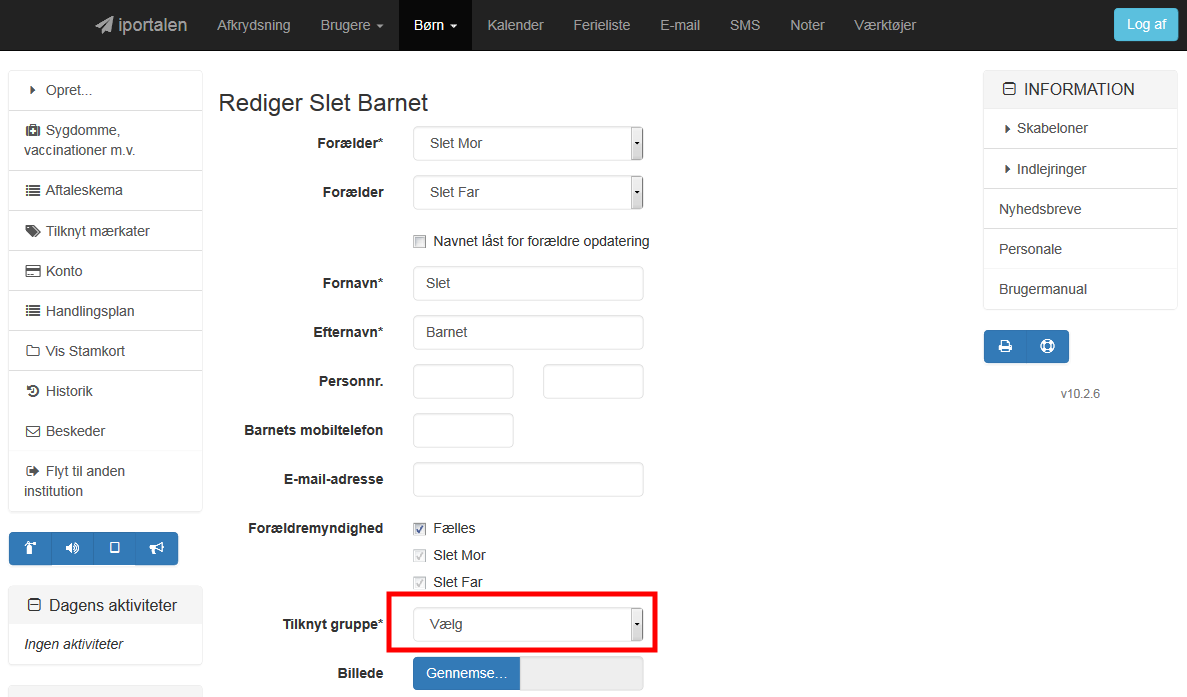Open Ferieliste from the top navigation
The image size is (1187, 697).
click(602, 25)
